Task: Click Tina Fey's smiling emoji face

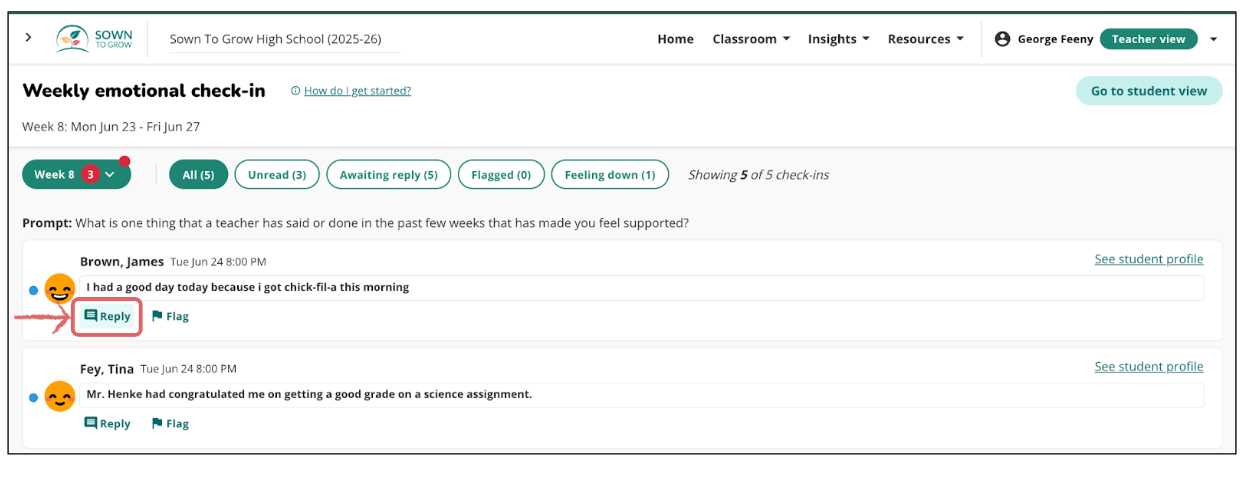Action: (x=60, y=397)
